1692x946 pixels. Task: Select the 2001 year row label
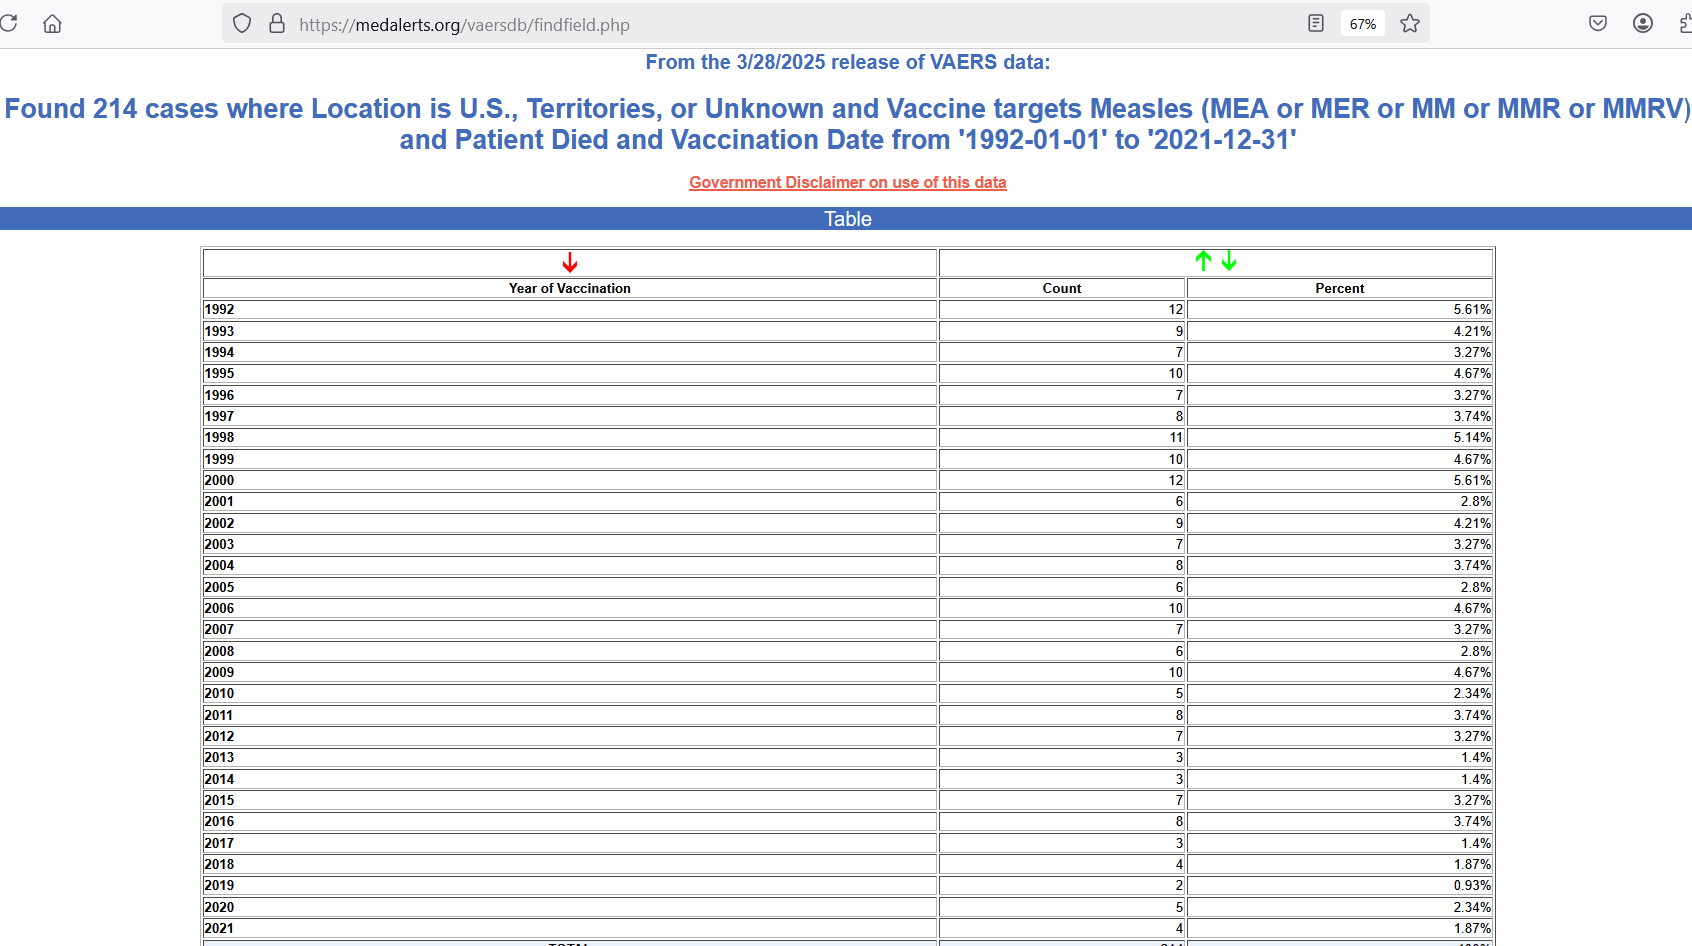click(x=219, y=502)
